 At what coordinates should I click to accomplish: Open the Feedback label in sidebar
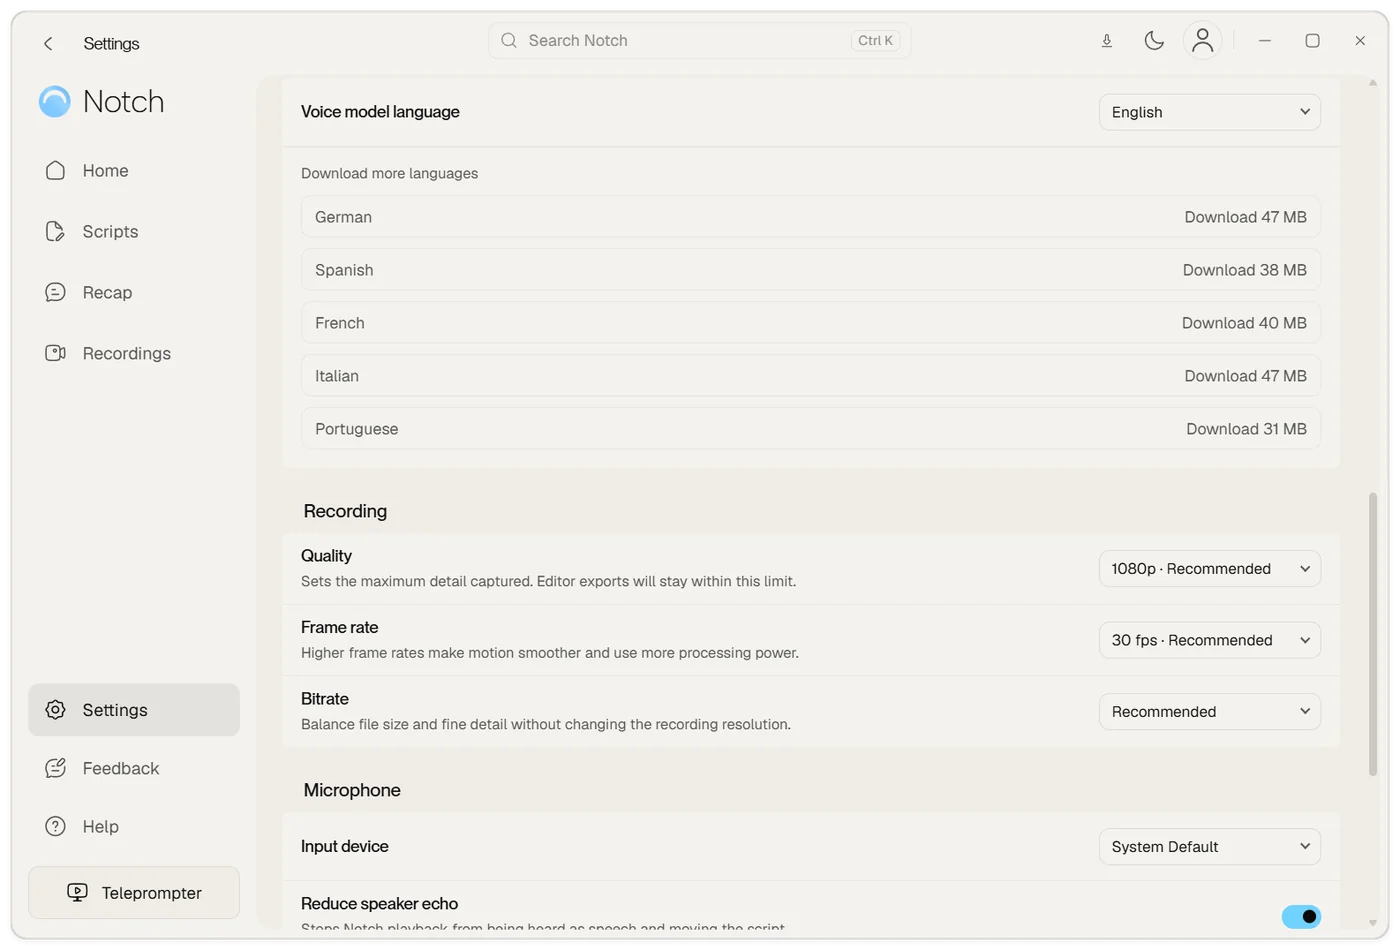(120, 768)
